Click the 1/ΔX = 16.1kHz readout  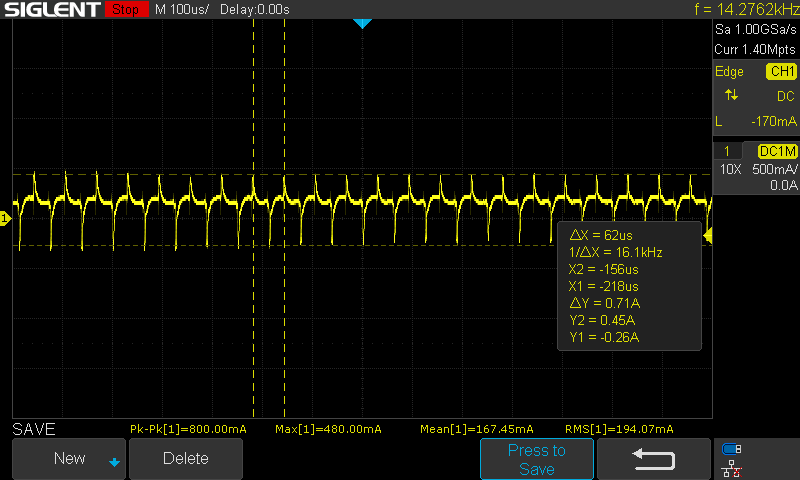tap(615, 252)
